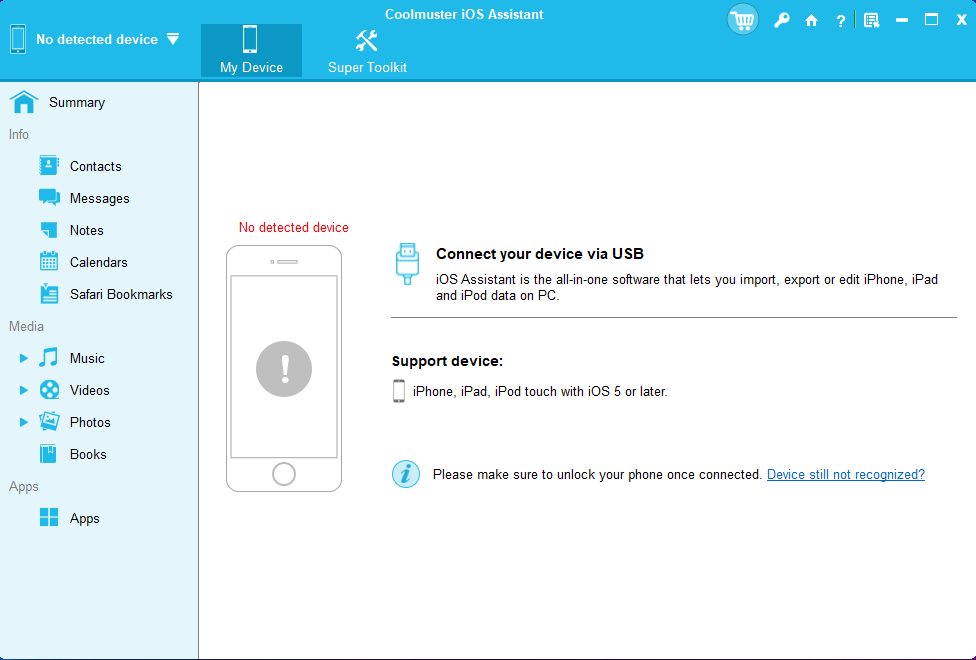
Task: Click the Apps section header label
Action: click(x=24, y=487)
